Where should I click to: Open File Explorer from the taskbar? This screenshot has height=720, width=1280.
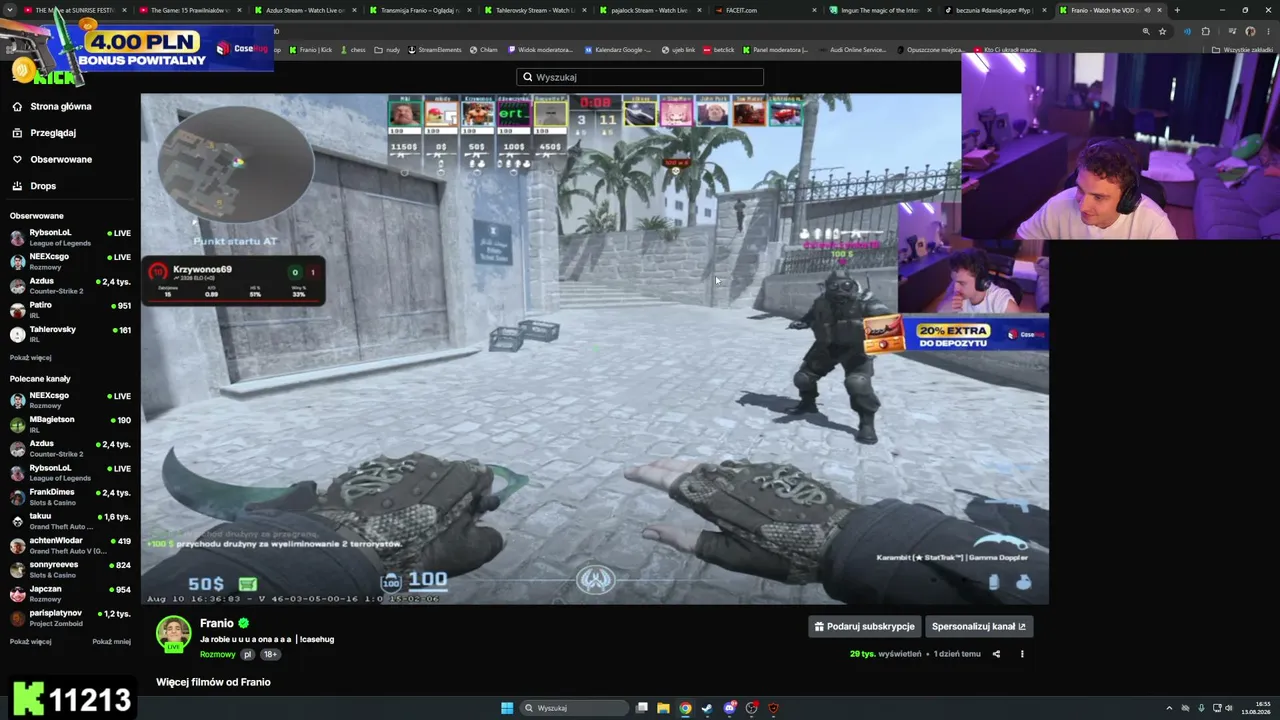tap(663, 708)
